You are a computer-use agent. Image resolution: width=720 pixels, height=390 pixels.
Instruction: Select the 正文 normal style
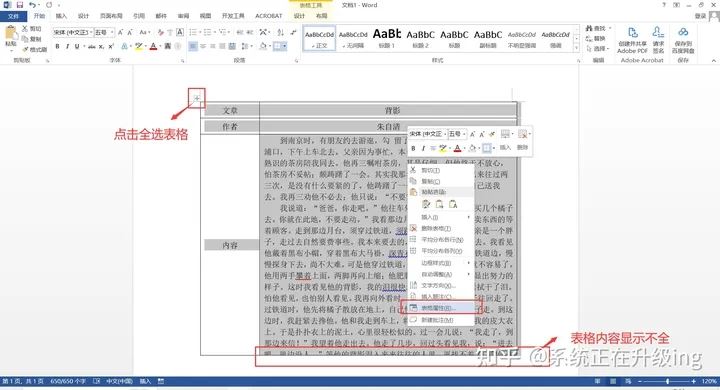tap(319, 38)
